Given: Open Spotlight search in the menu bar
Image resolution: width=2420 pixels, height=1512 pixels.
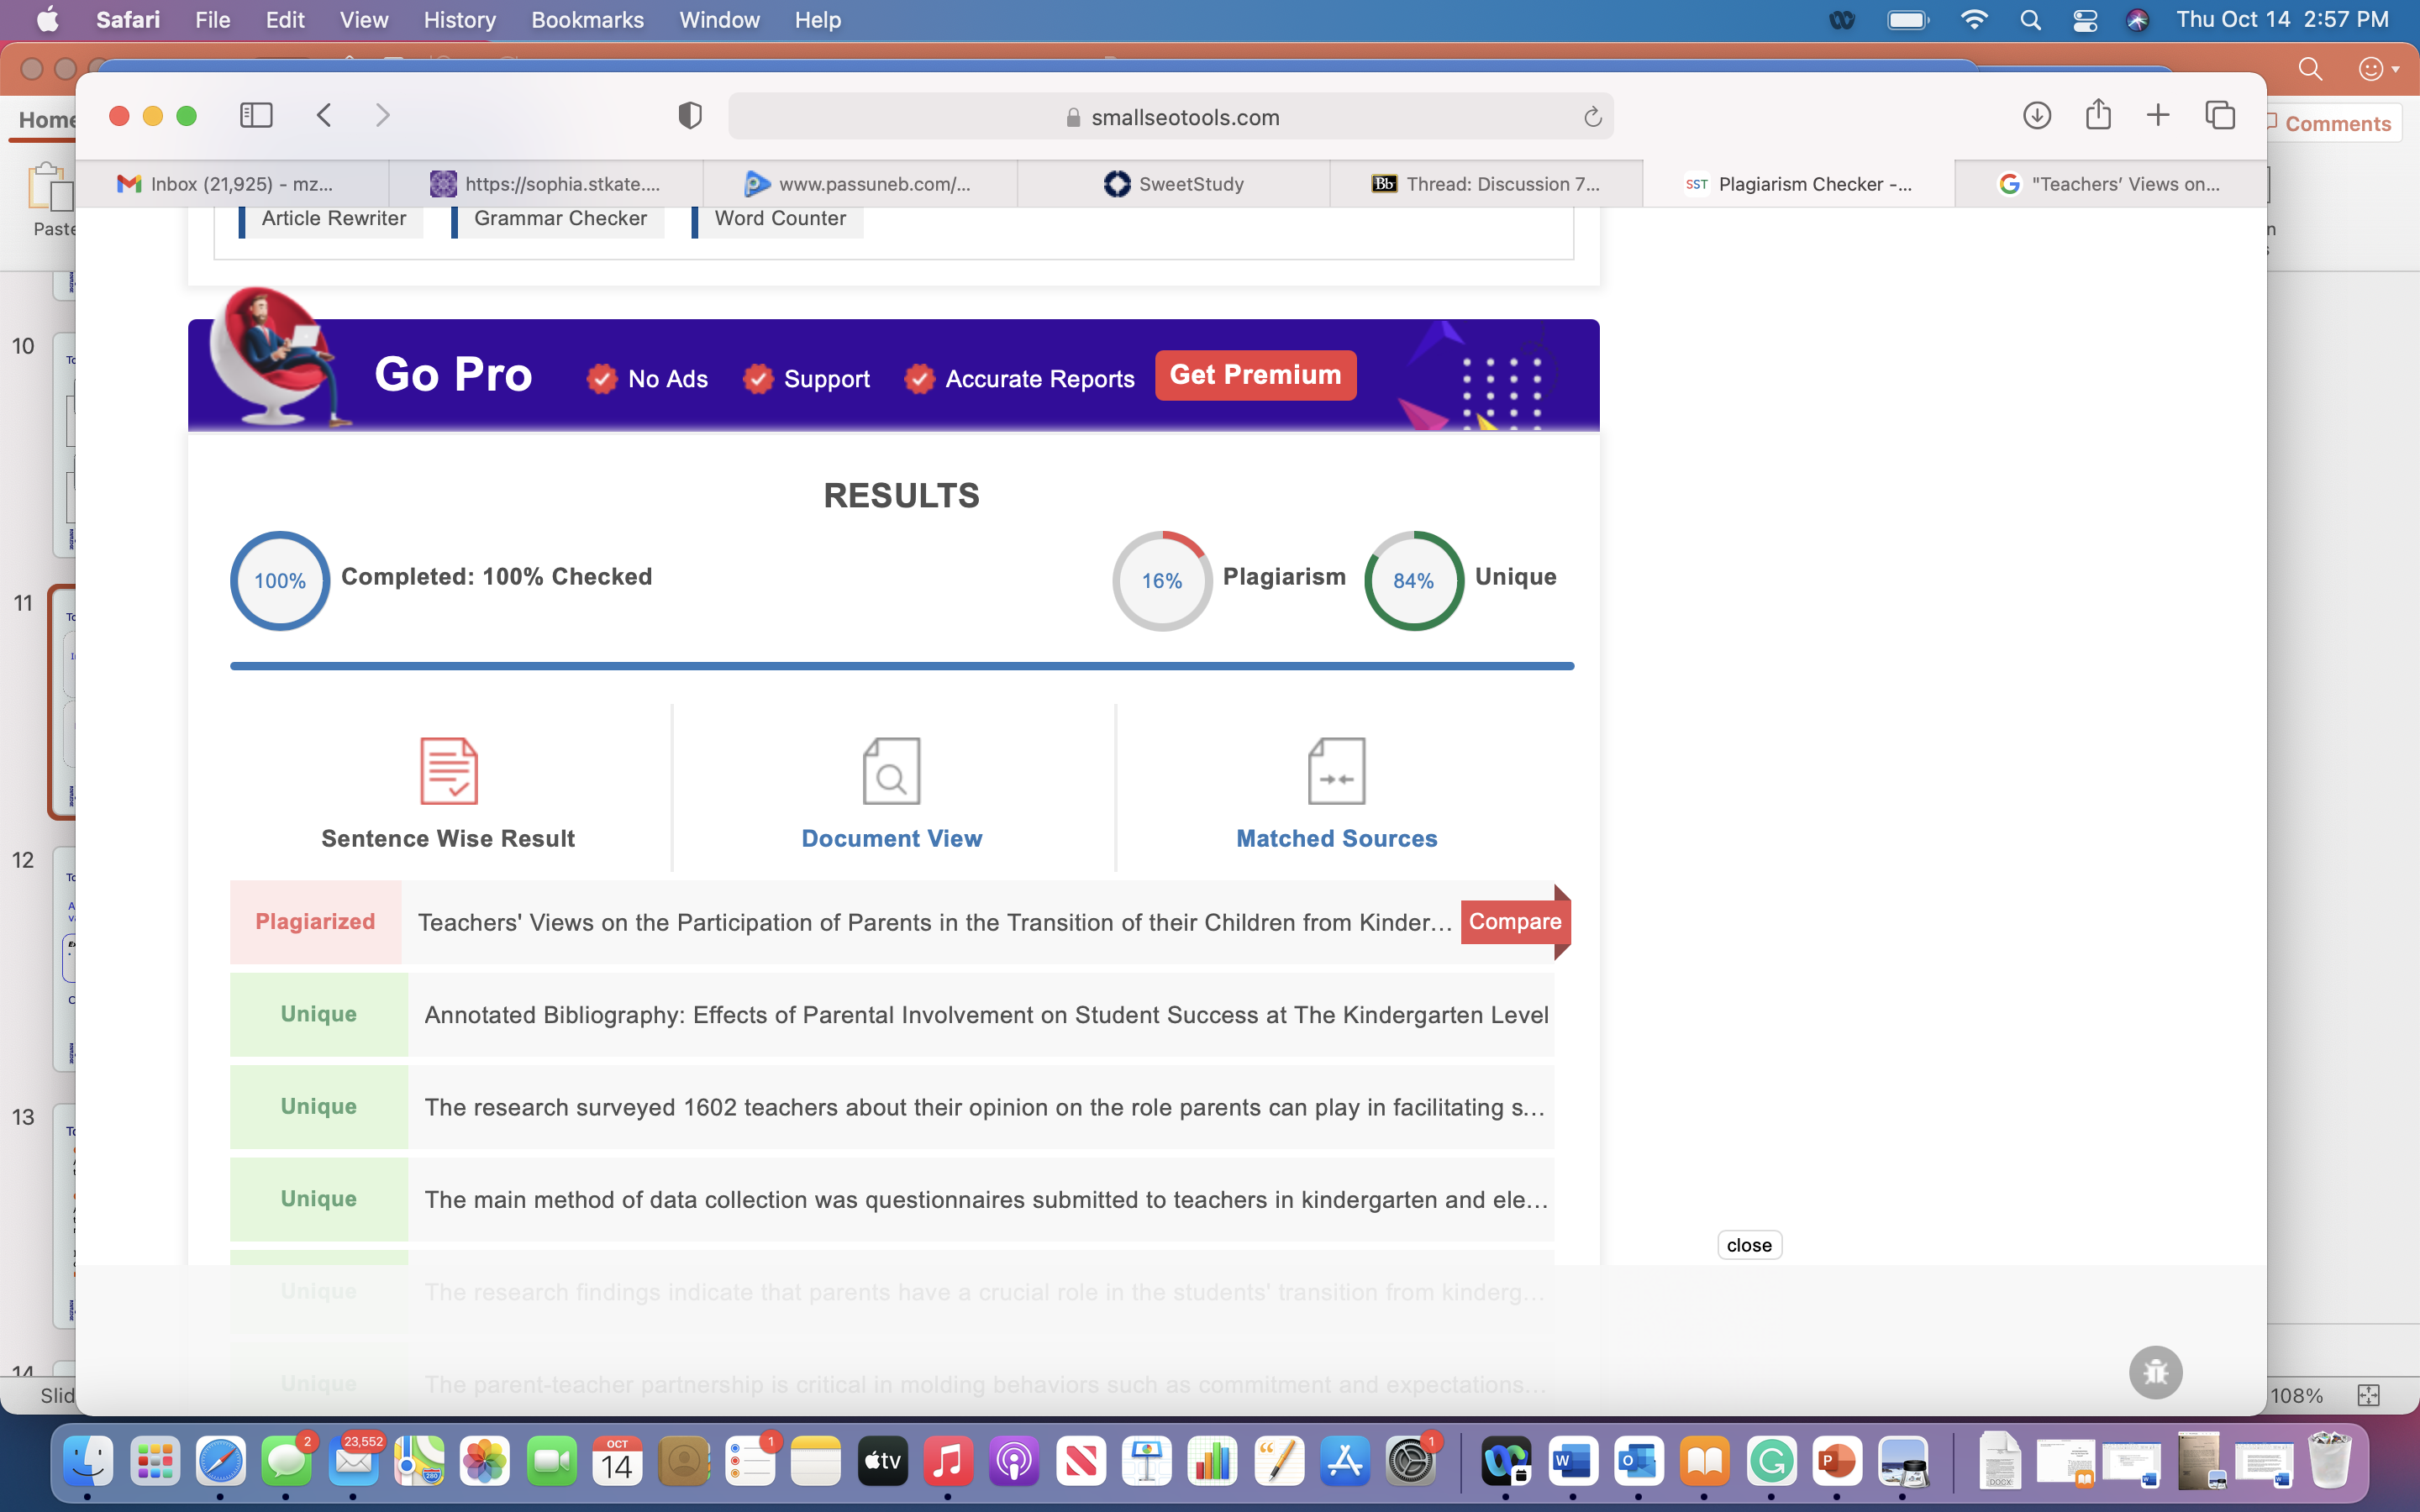Looking at the screenshot, I should pyautogui.click(x=2030, y=20).
